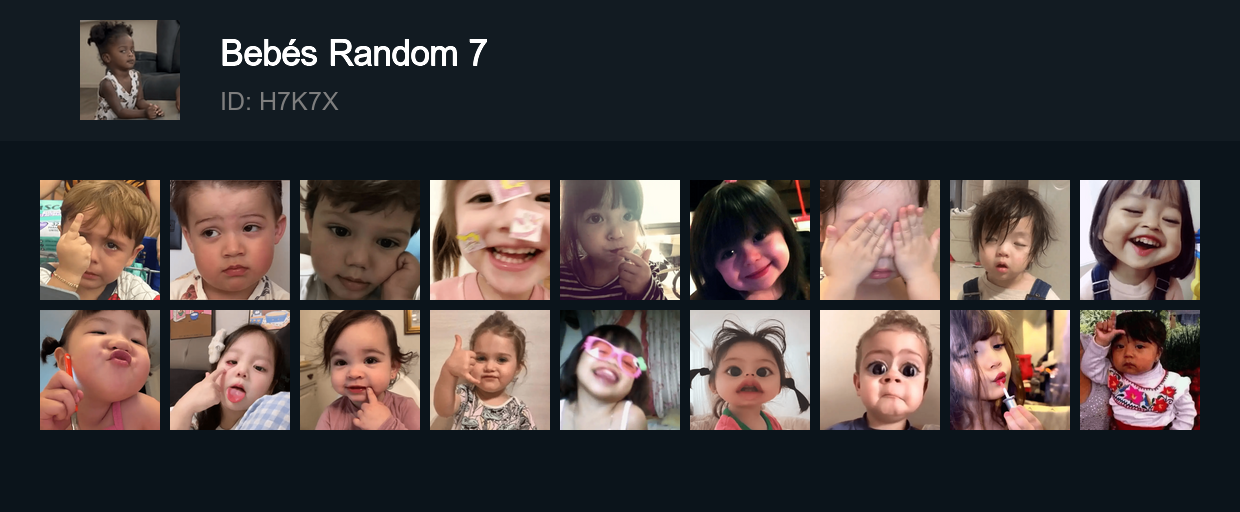Select child wearing pink glasses sticker
Image resolution: width=1240 pixels, height=512 pixels.
pos(620,370)
